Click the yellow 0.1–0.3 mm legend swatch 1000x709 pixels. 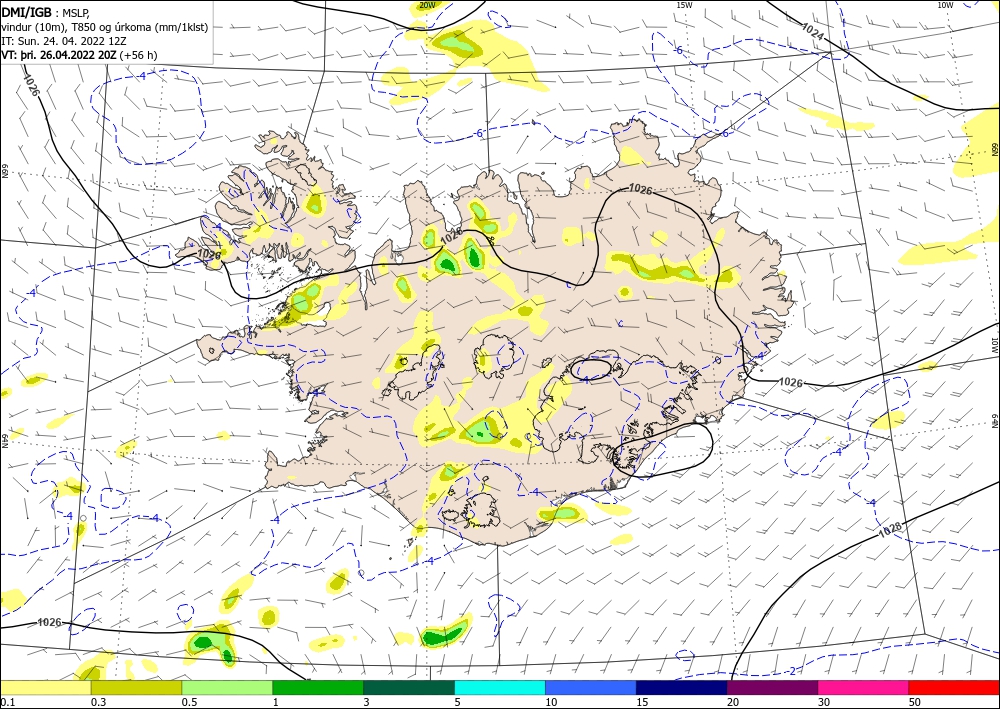45,687
